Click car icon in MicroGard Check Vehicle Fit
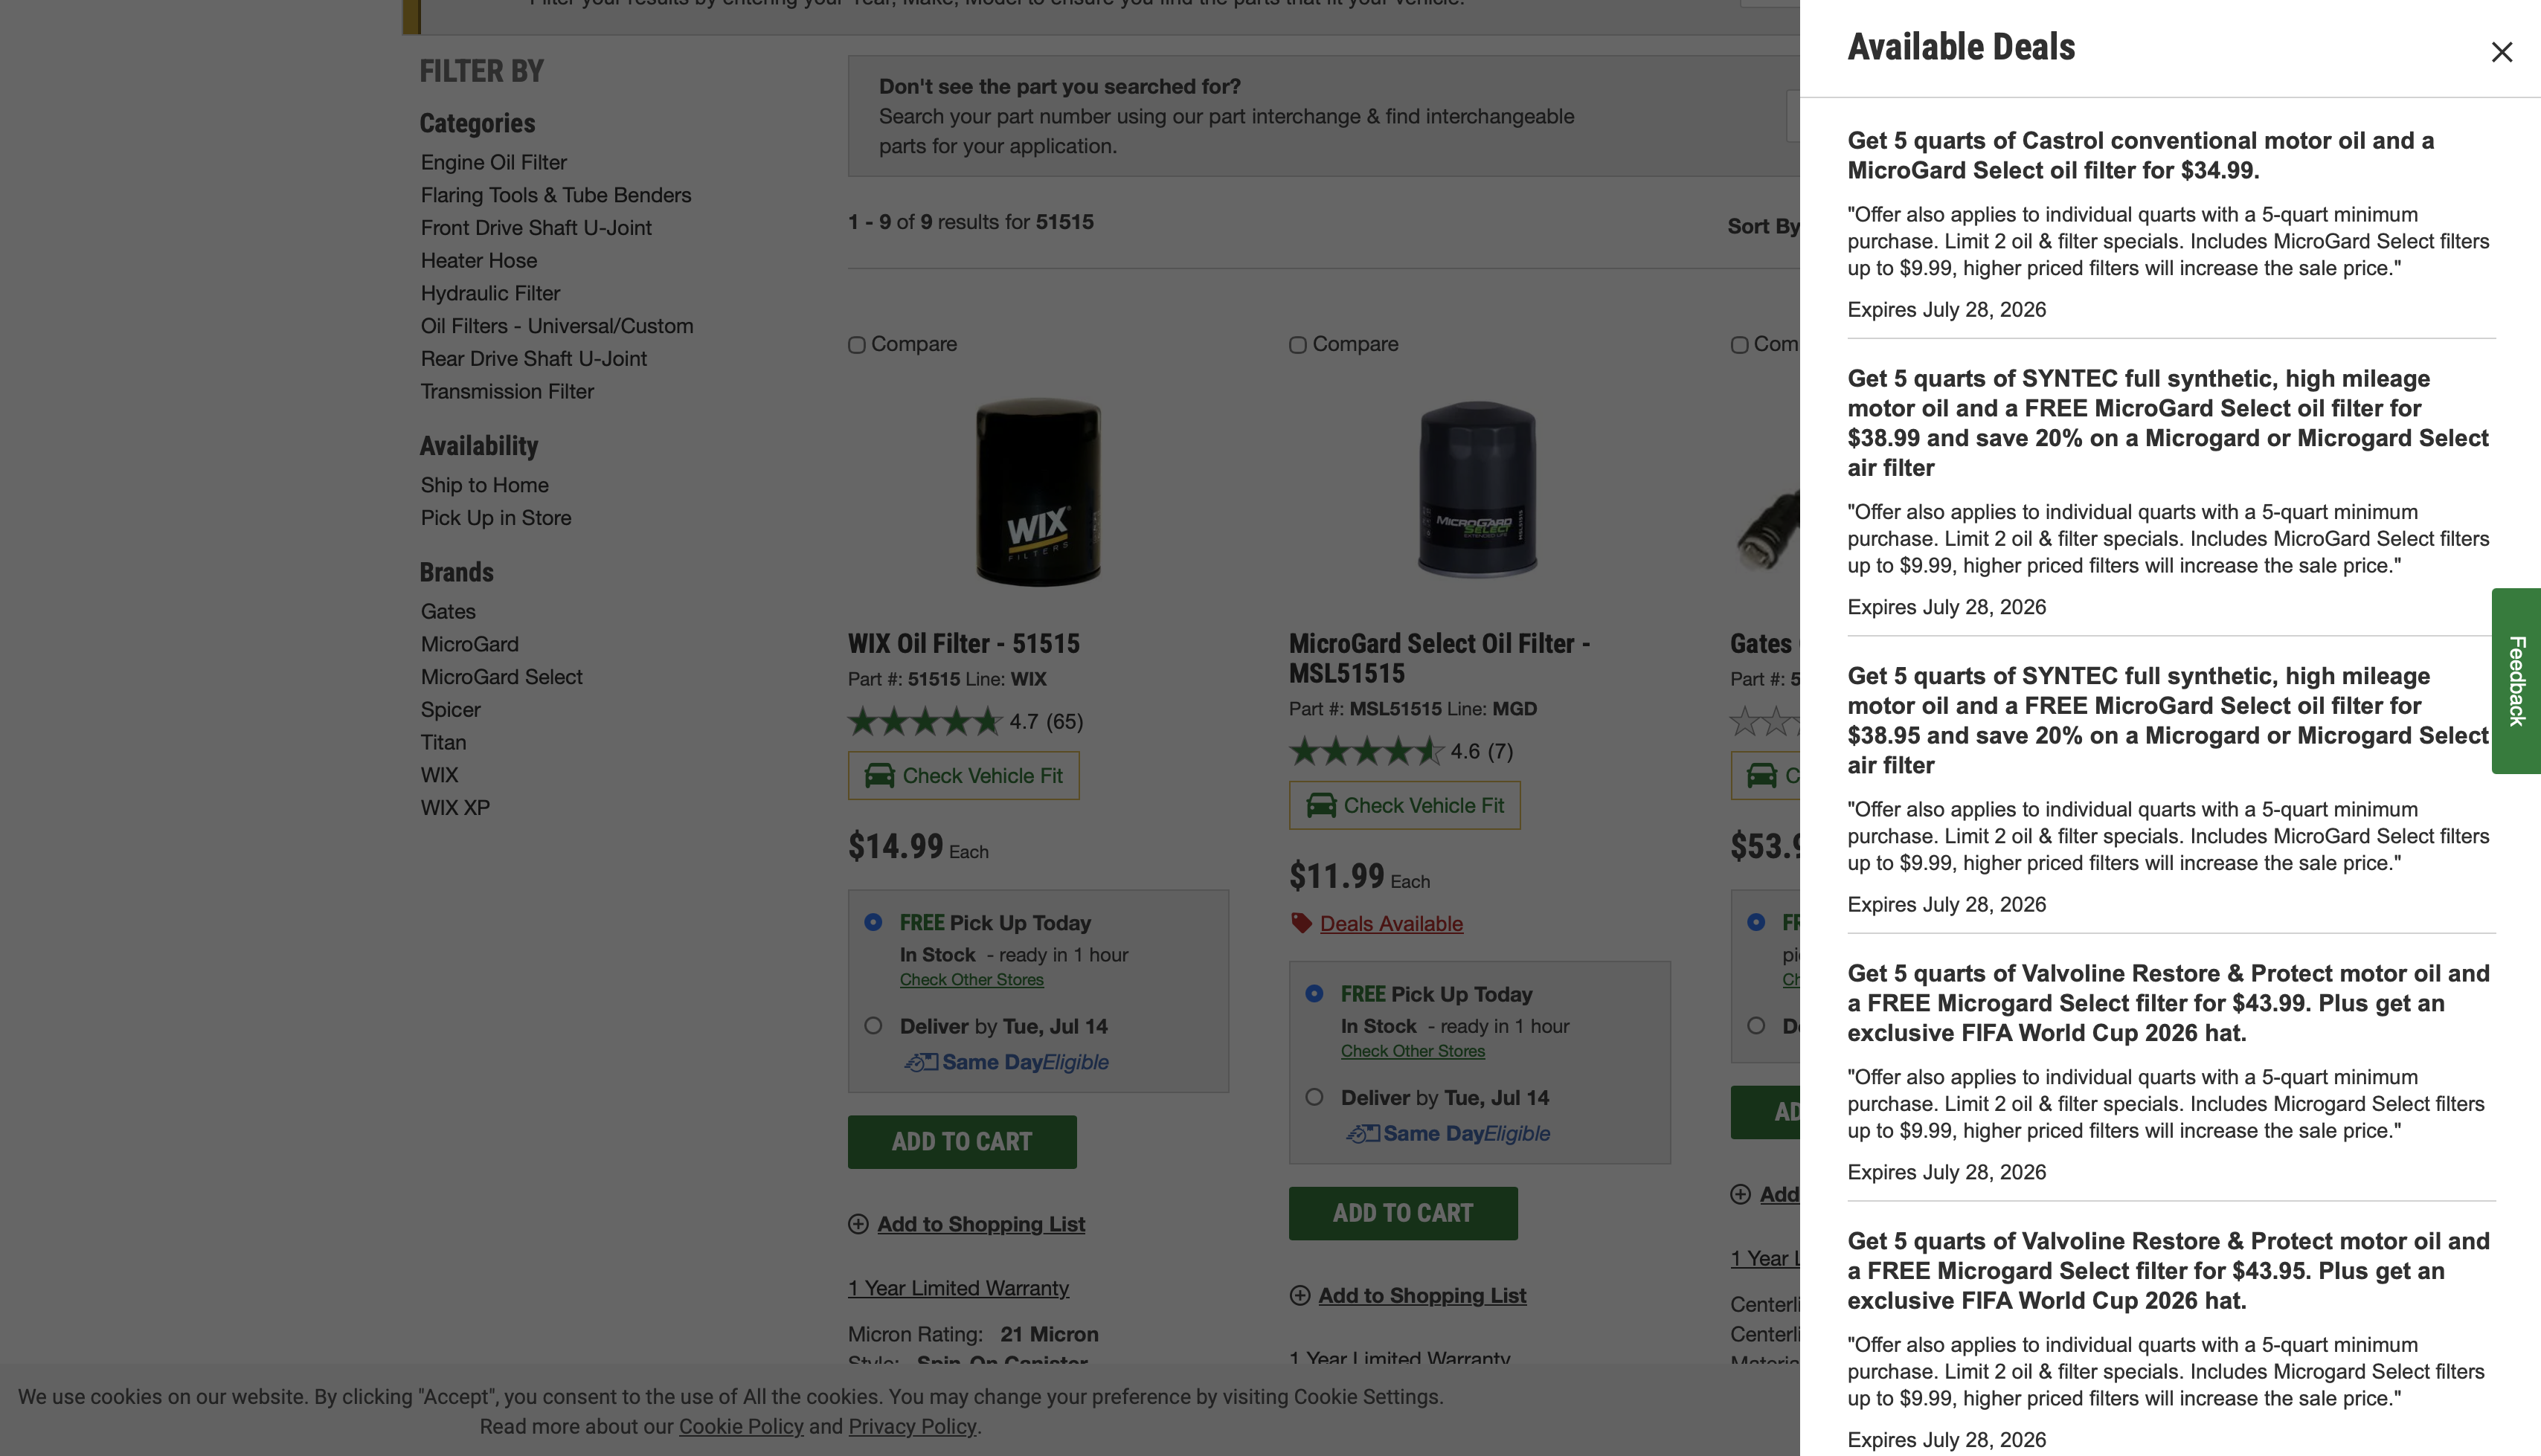This screenshot has height=1456, width=2541. point(1321,805)
